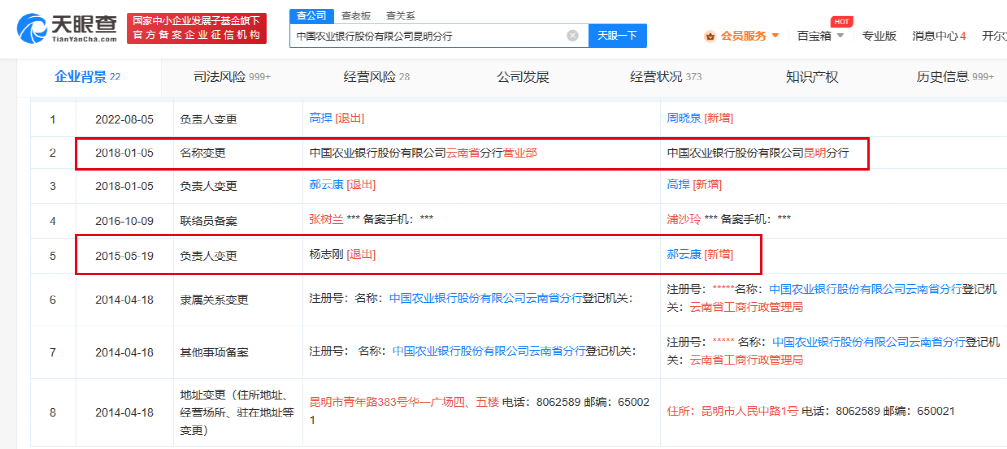
Task: Open 郝云康 link in 2018-01-05 row
Action: point(326,185)
